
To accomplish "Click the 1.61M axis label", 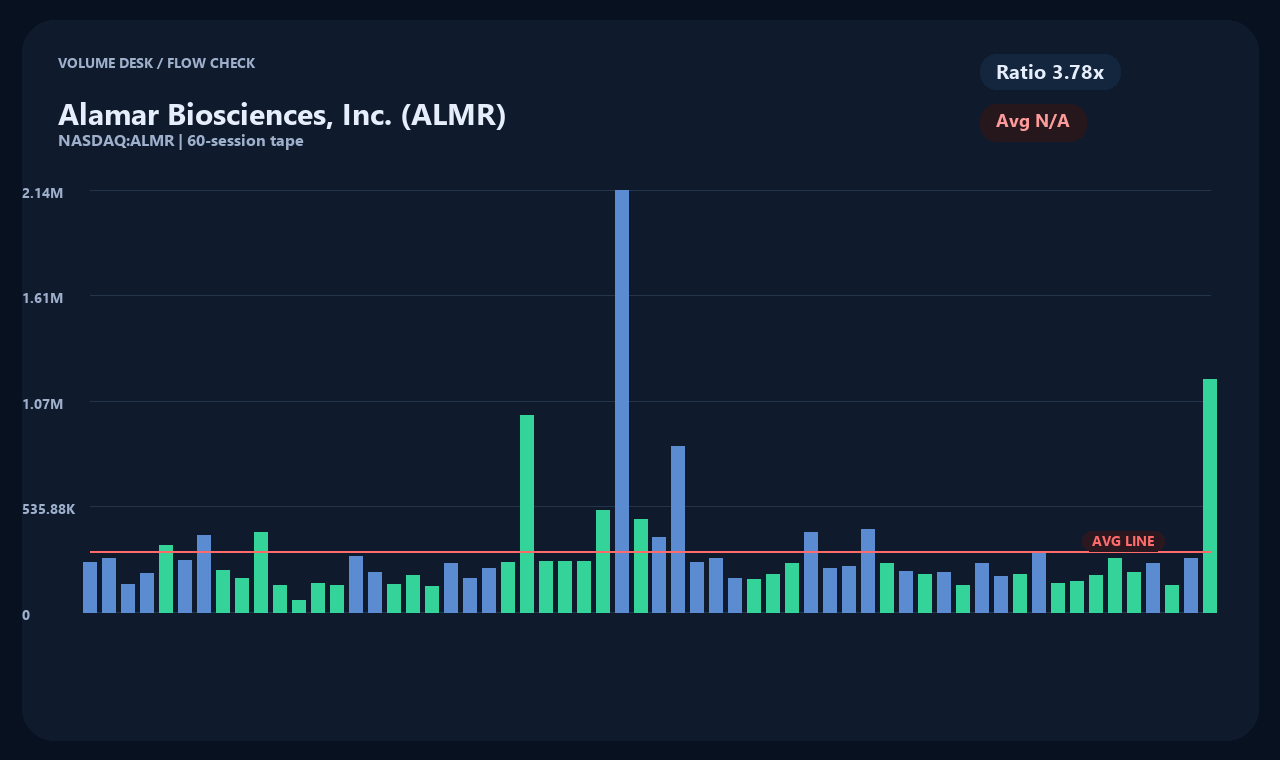I will point(43,298).
